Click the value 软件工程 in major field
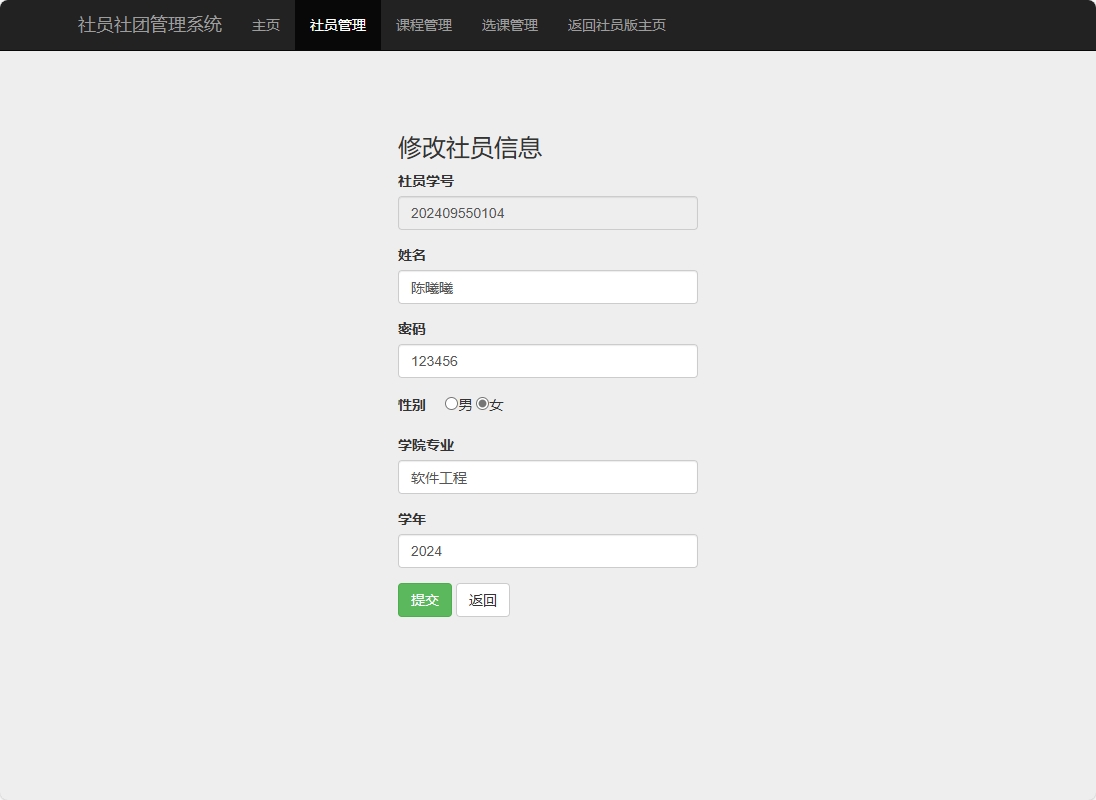This screenshot has width=1096, height=800. pyautogui.click(x=438, y=477)
